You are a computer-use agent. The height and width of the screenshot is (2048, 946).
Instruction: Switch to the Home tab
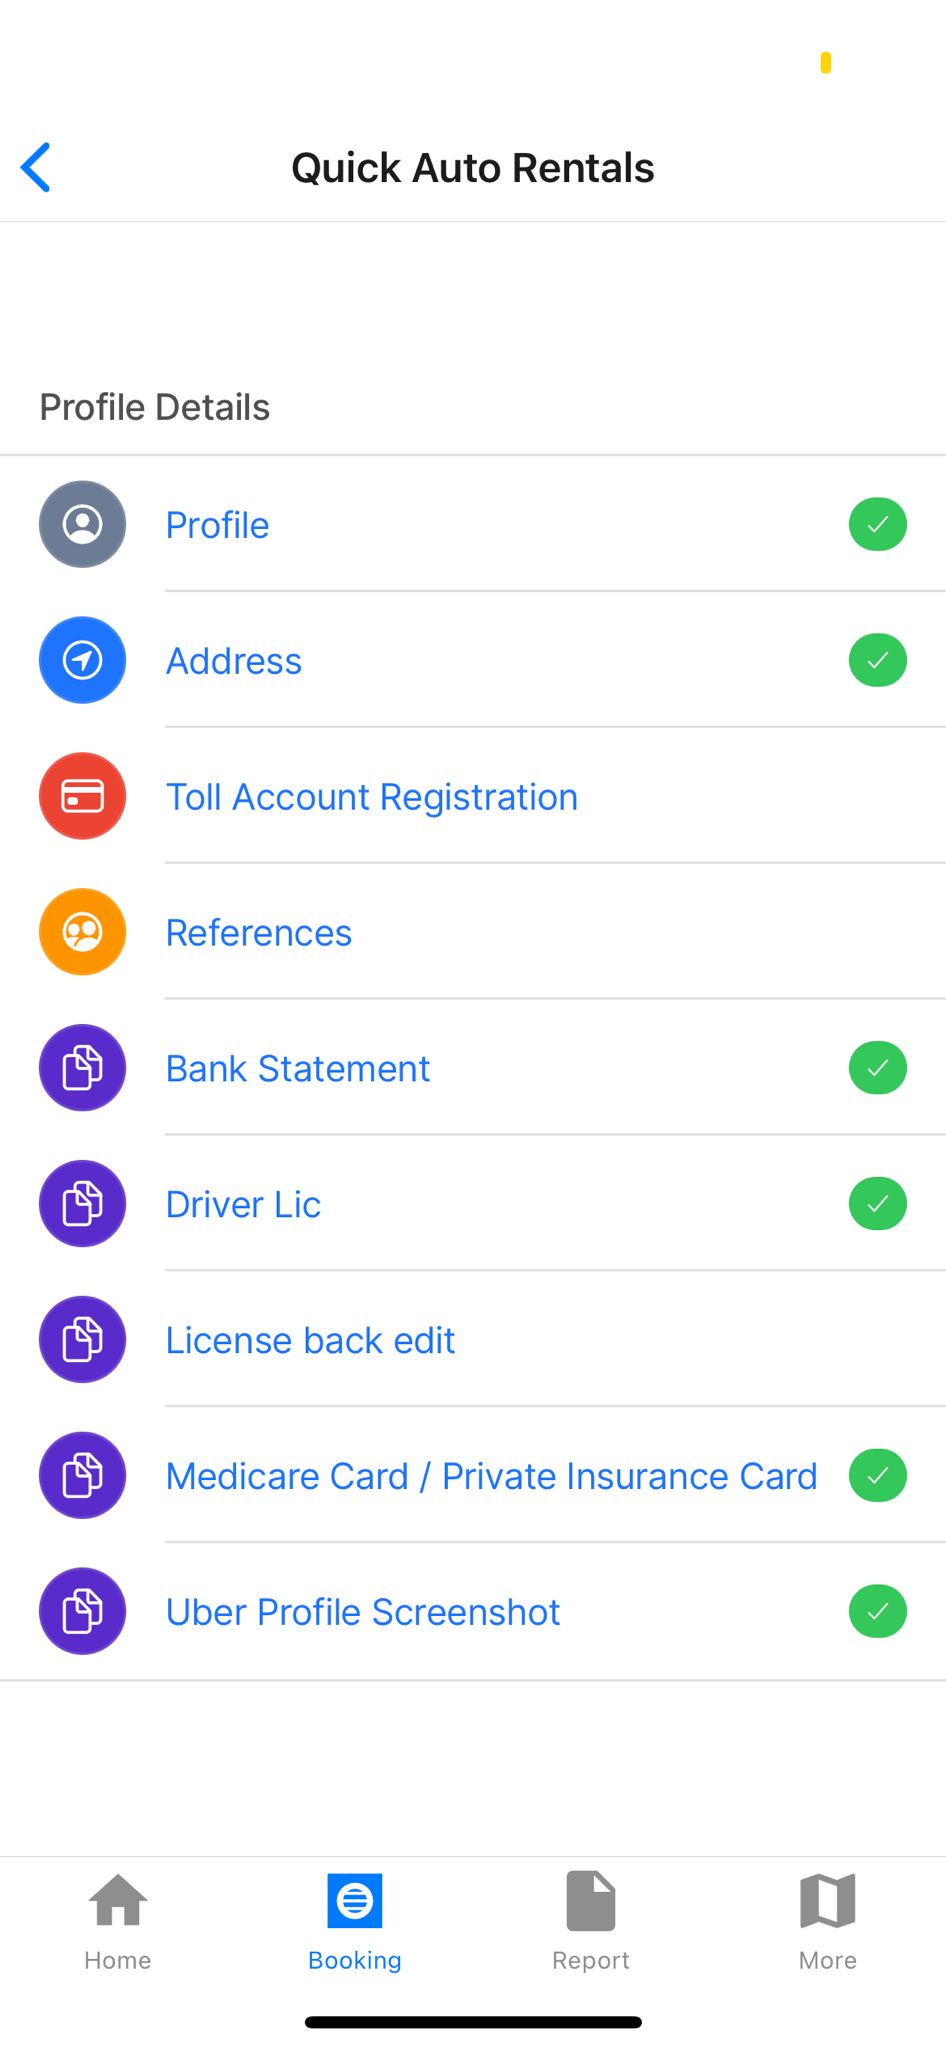click(x=118, y=1922)
